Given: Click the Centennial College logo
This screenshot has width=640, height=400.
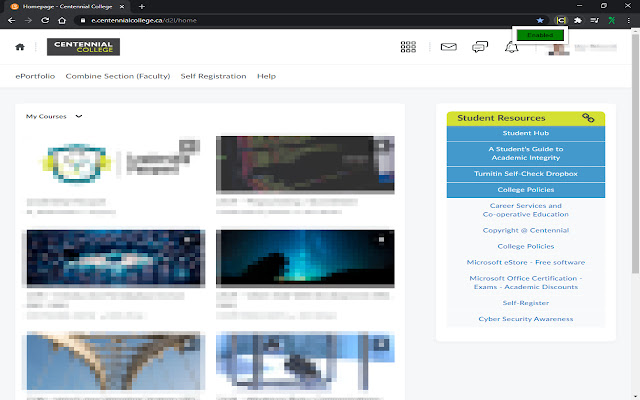Looking at the screenshot, I should 83,47.
